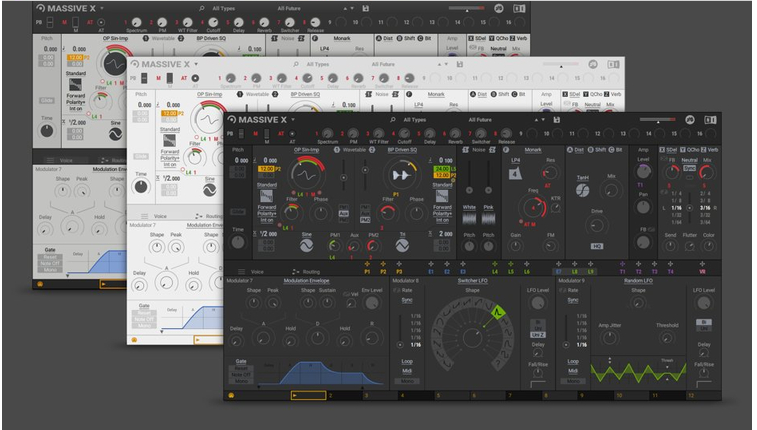The image size is (757, 430).
Task: Click the VR modulation crosshair icon
Action: 702,264
